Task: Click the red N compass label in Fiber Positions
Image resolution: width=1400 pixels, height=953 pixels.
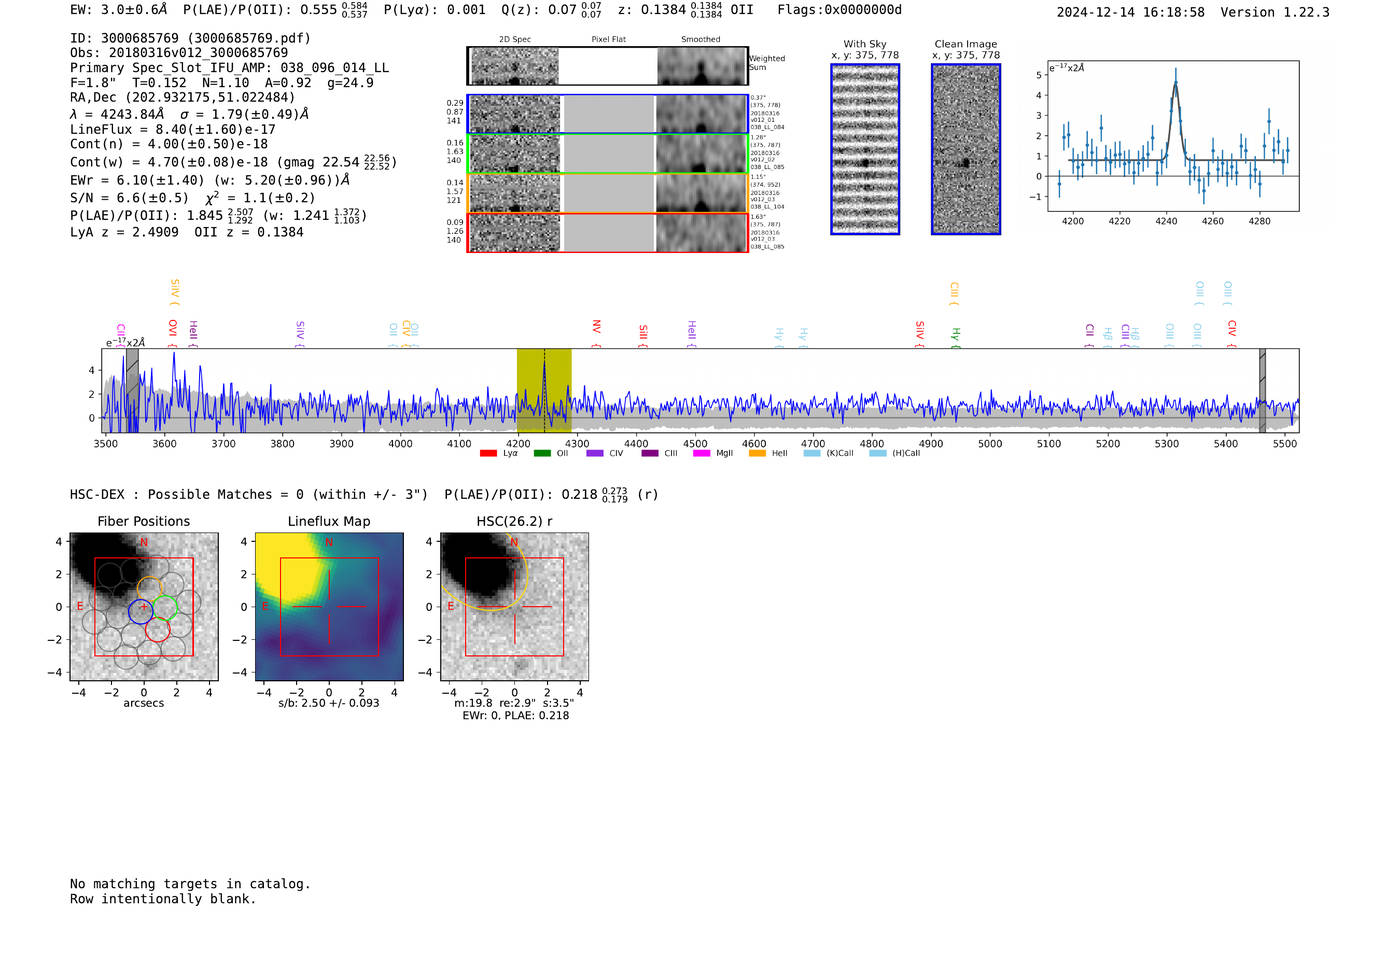Action: point(144,543)
